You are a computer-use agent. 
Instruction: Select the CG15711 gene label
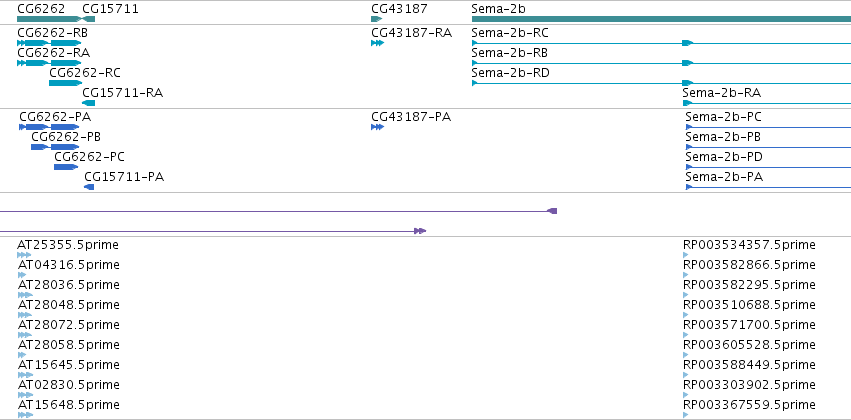[x=110, y=9]
